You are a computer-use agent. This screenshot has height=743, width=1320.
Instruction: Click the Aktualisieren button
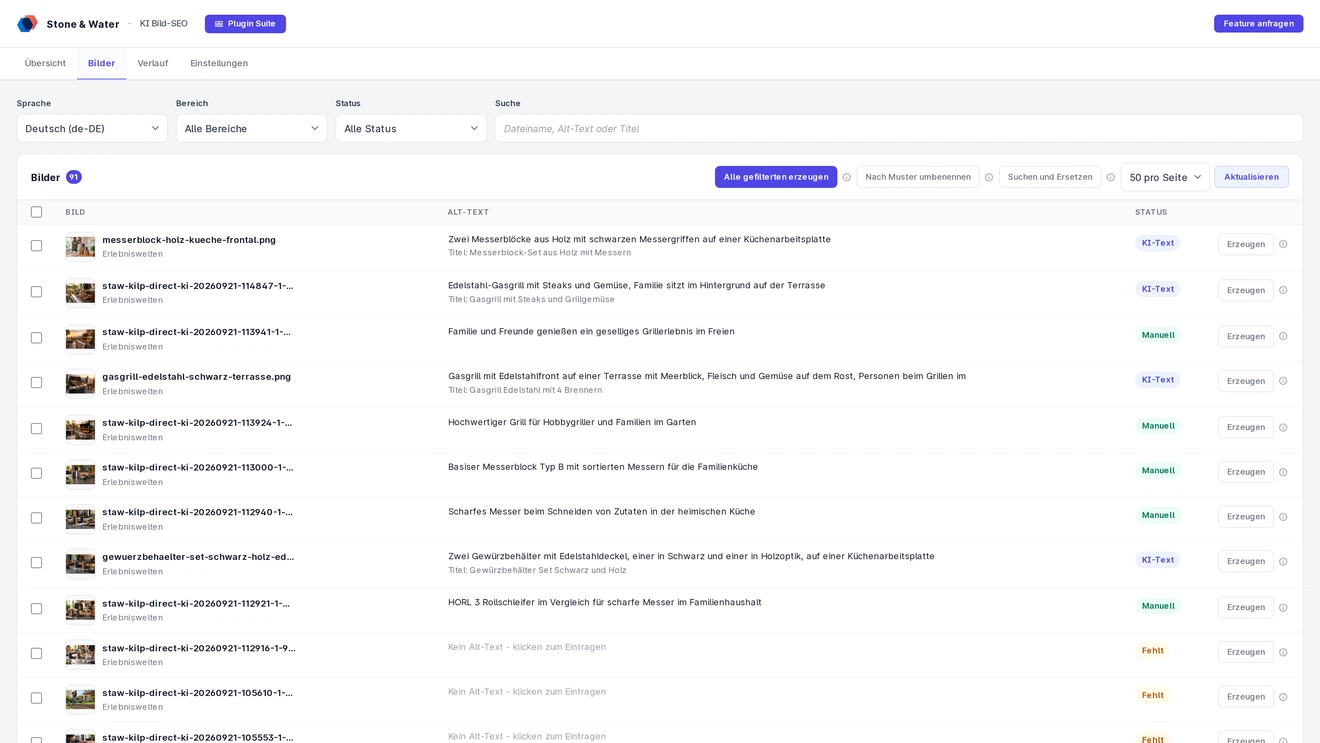tap(1251, 177)
